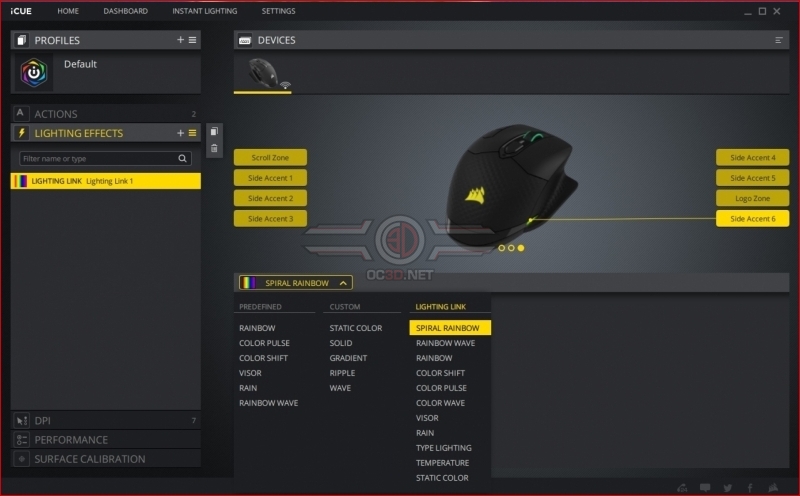Screen dimensions: 800x496
Task: Choose custom Static Color effect
Action: click(356, 328)
